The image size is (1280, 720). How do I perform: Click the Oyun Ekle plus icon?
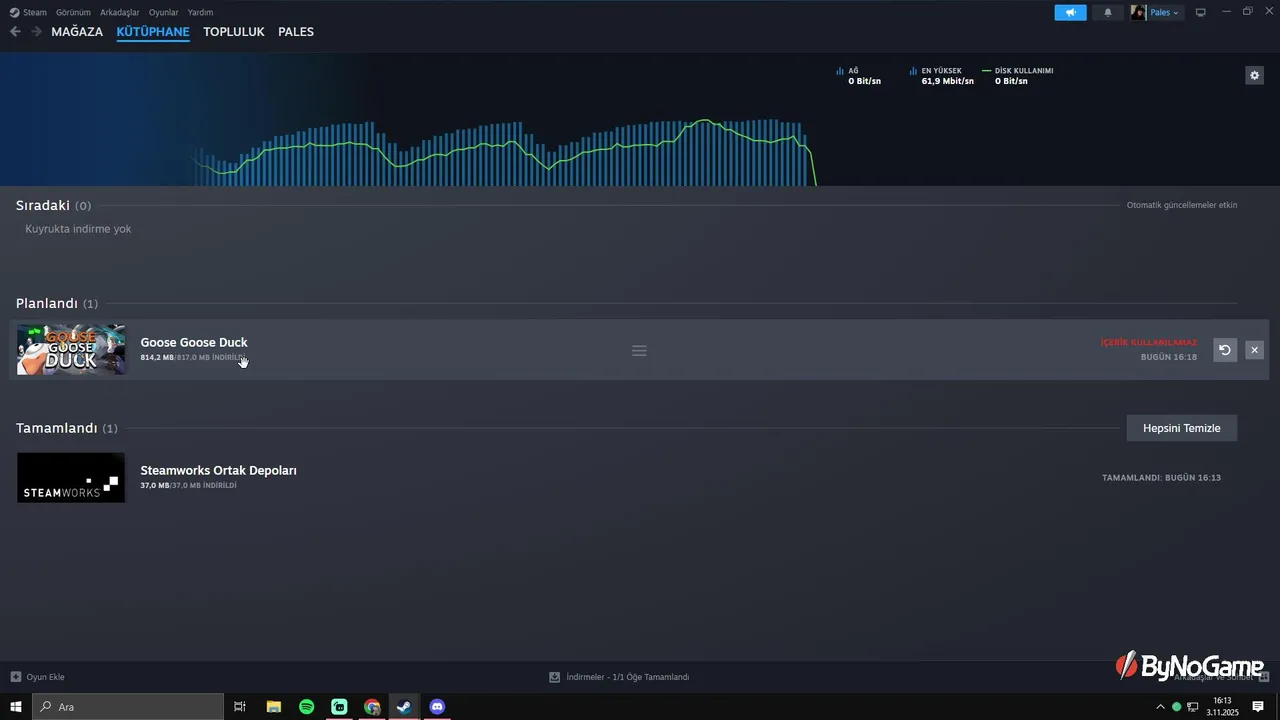pos(16,677)
